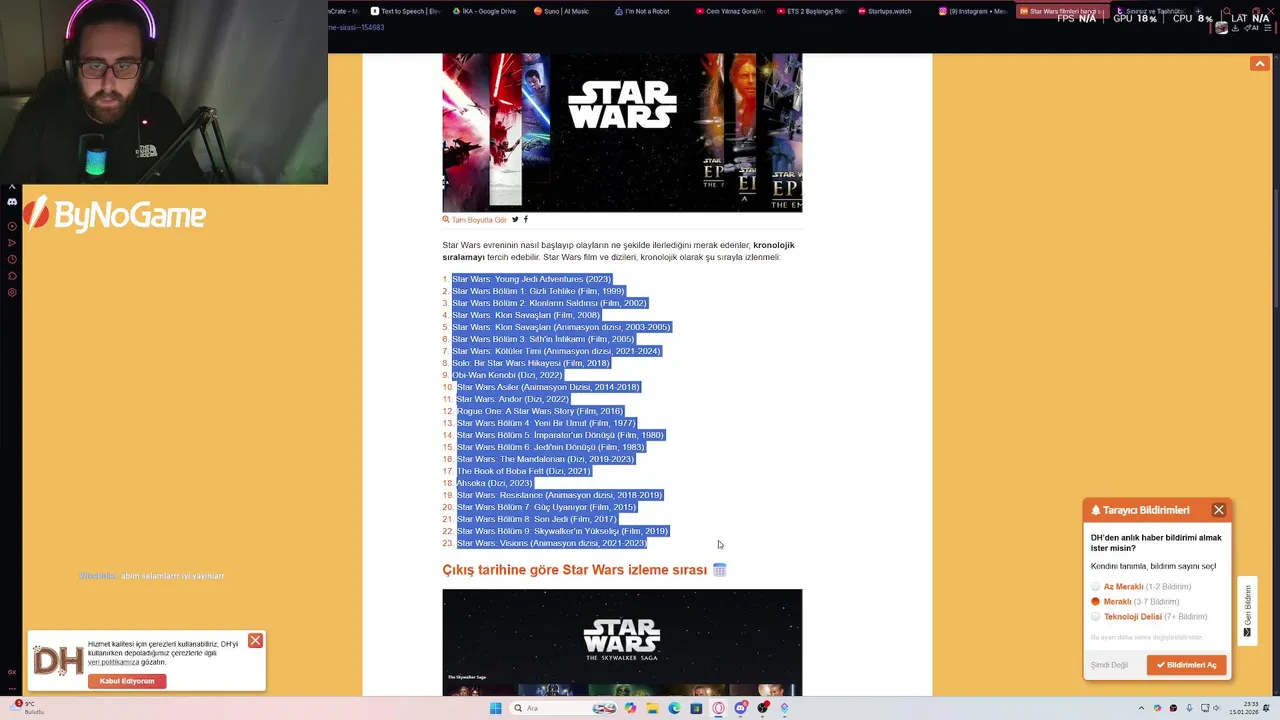Click 'Rogue One: A Star Wars Story' list item

click(x=540, y=411)
